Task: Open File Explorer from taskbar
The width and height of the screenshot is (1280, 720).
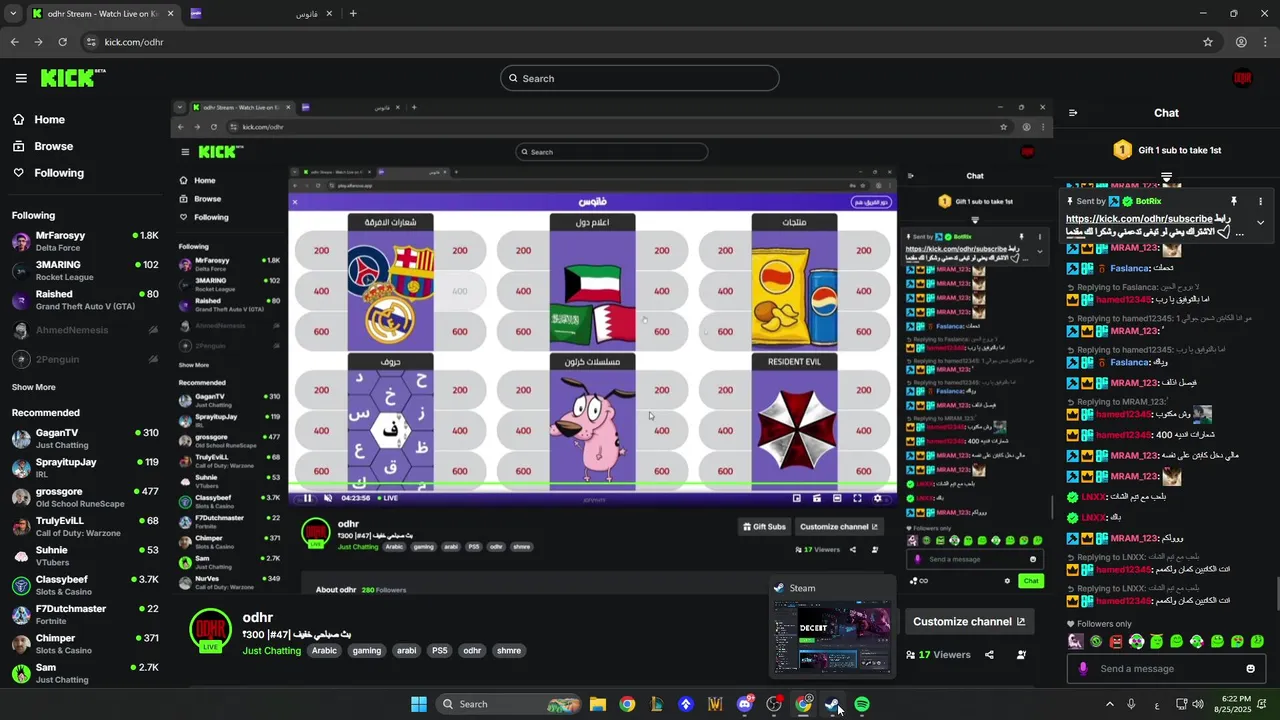Action: point(598,704)
